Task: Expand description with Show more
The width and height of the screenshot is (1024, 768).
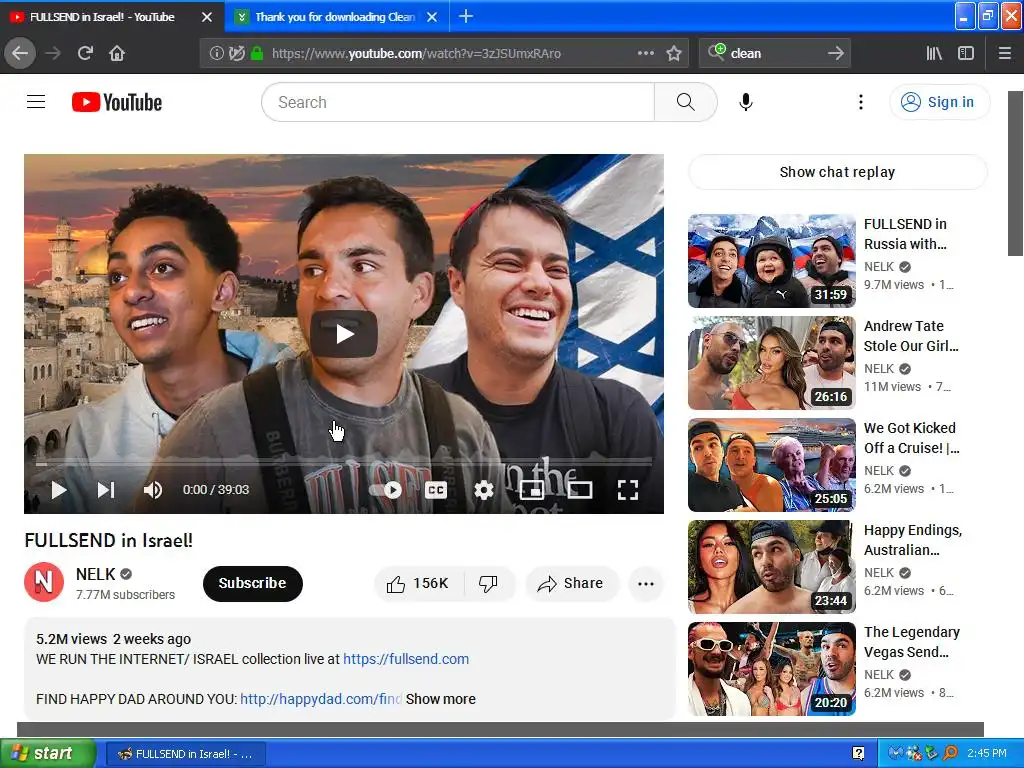Action: point(440,699)
